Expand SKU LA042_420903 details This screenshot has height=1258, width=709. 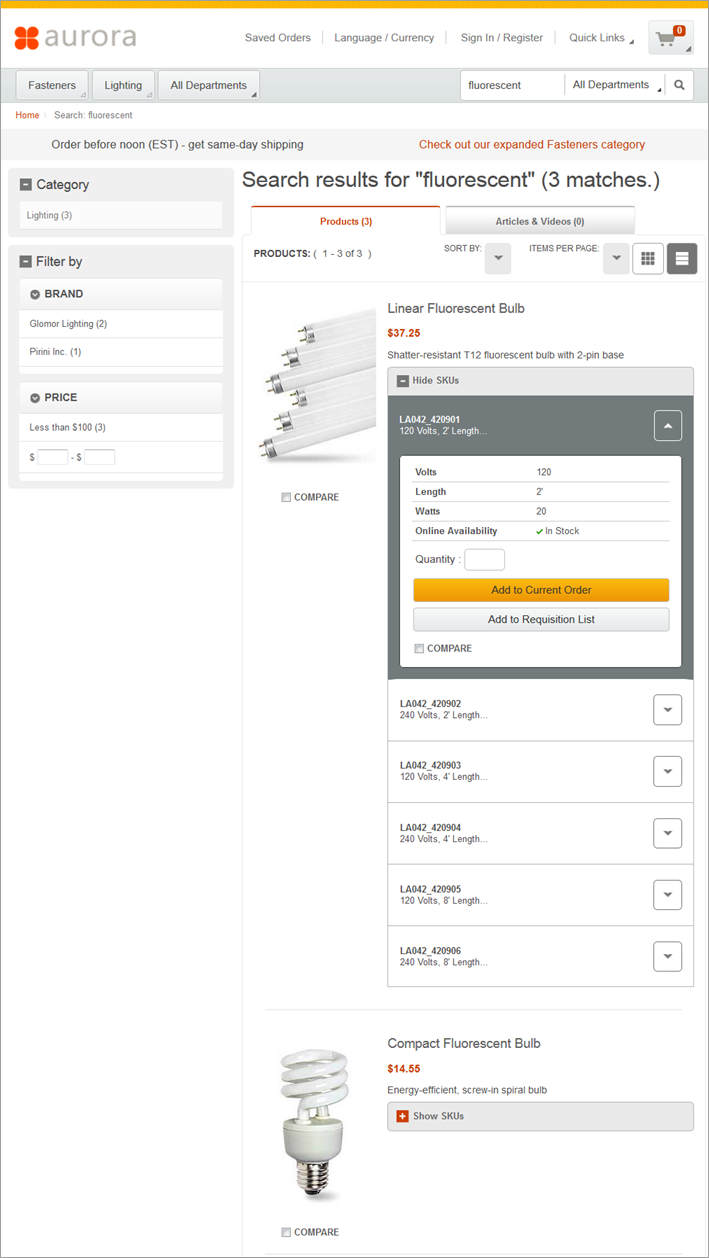click(x=668, y=771)
